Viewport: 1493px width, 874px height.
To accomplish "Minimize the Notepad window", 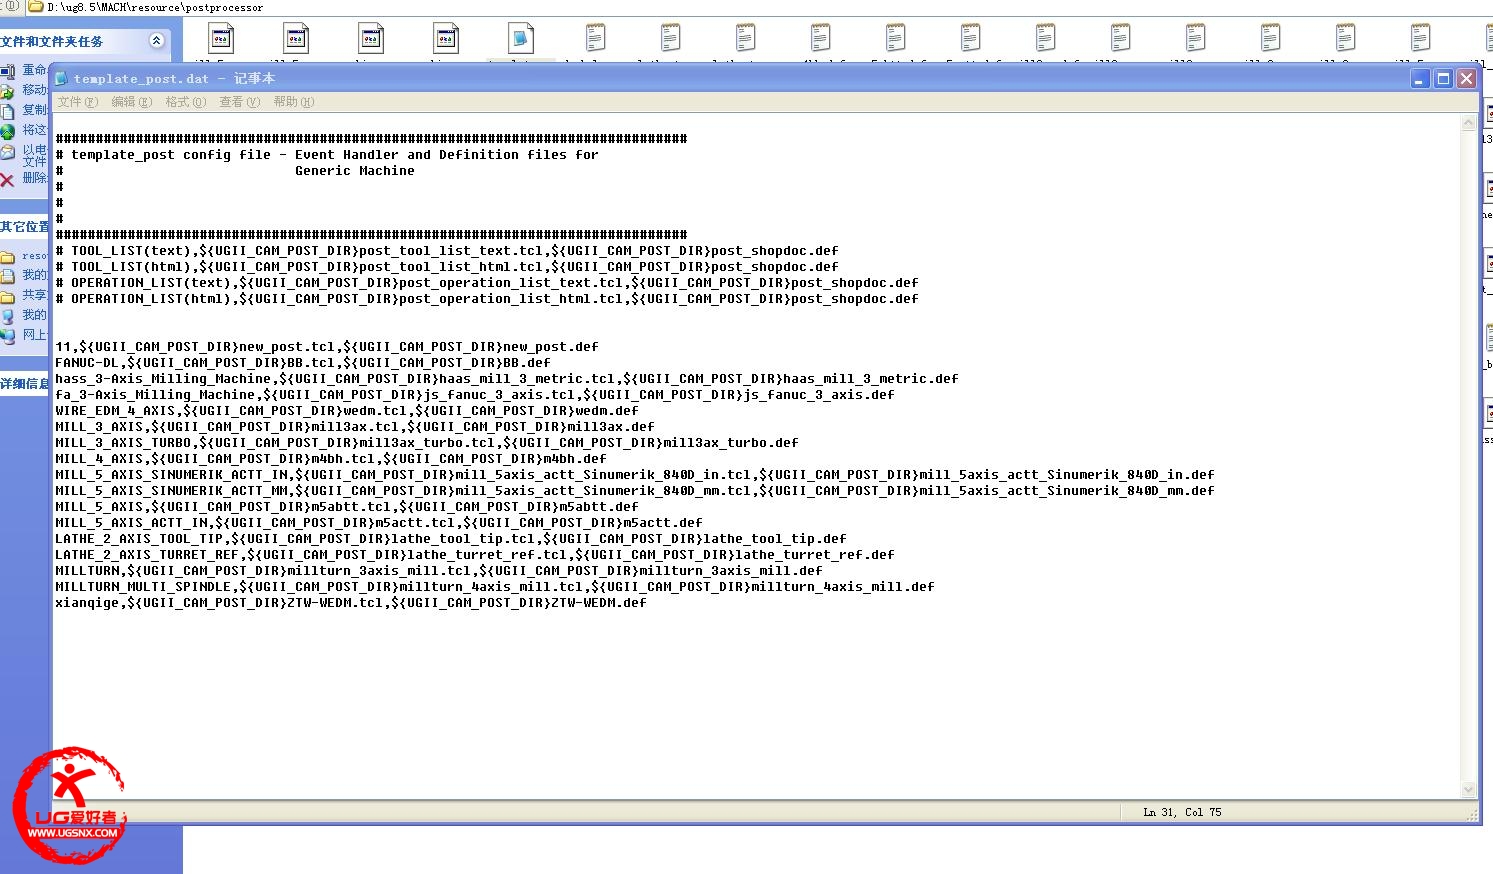I will pyautogui.click(x=1420, y=78).
